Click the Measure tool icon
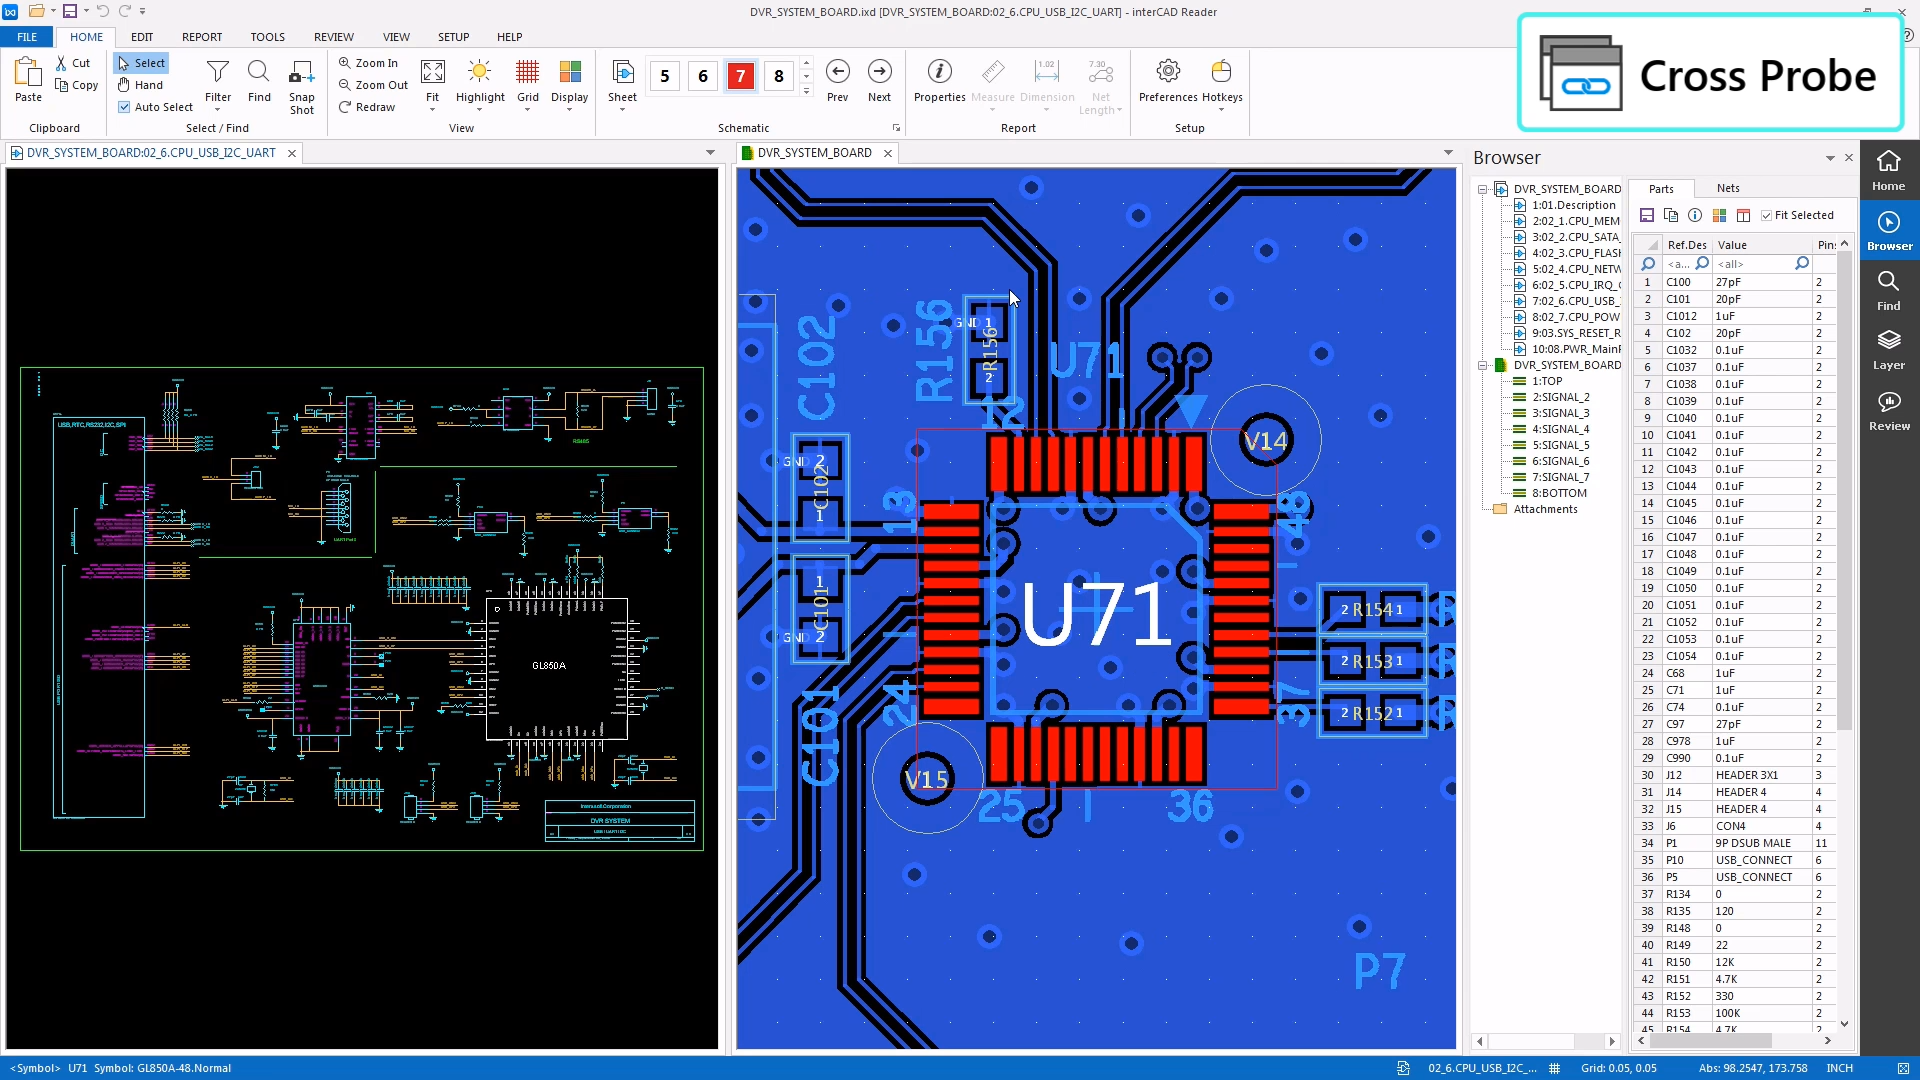1920x1080 pixels. (x=992, y=73)
